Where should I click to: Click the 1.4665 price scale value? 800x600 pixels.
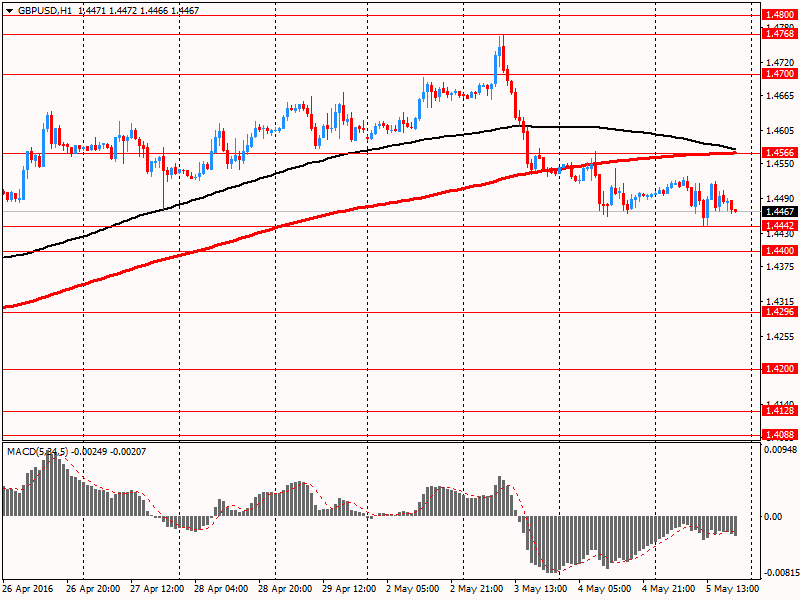click(x=781, y=96)
